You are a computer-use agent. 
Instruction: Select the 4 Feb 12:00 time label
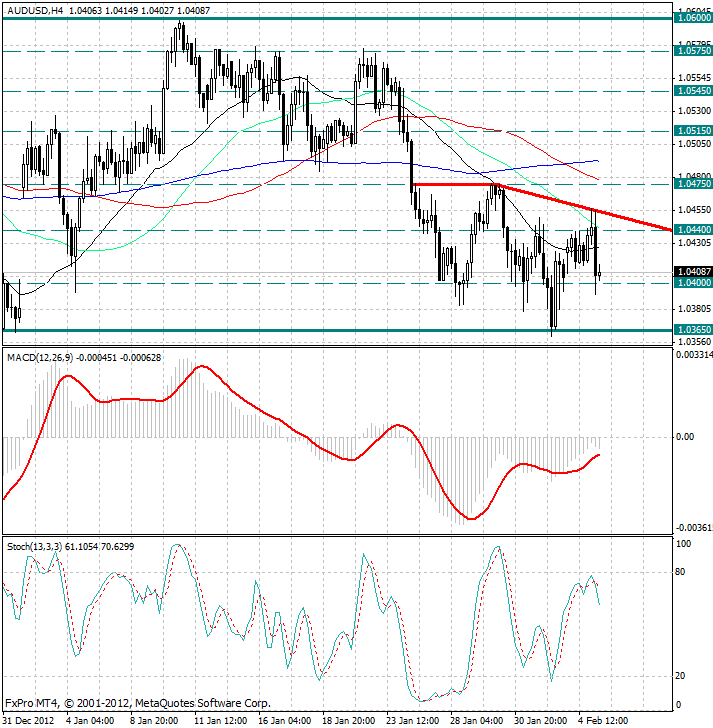602,719
